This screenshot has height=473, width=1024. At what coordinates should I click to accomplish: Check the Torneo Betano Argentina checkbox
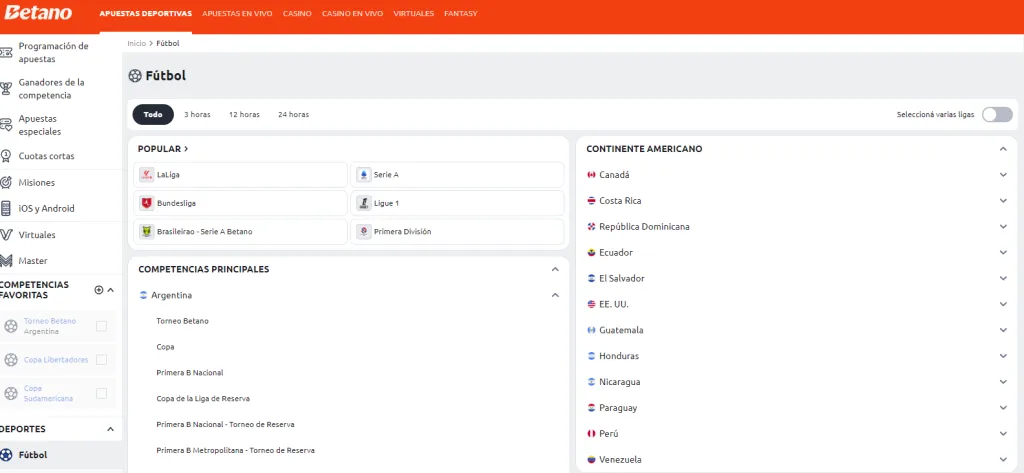coord(101,326)
